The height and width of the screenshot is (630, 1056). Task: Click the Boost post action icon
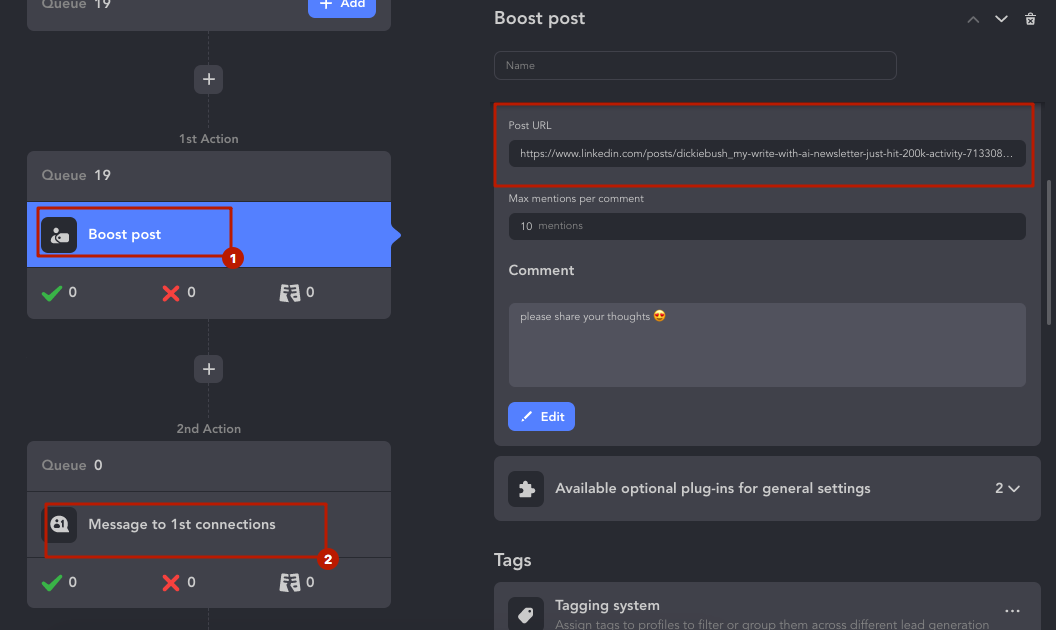[x=59, y=235]
